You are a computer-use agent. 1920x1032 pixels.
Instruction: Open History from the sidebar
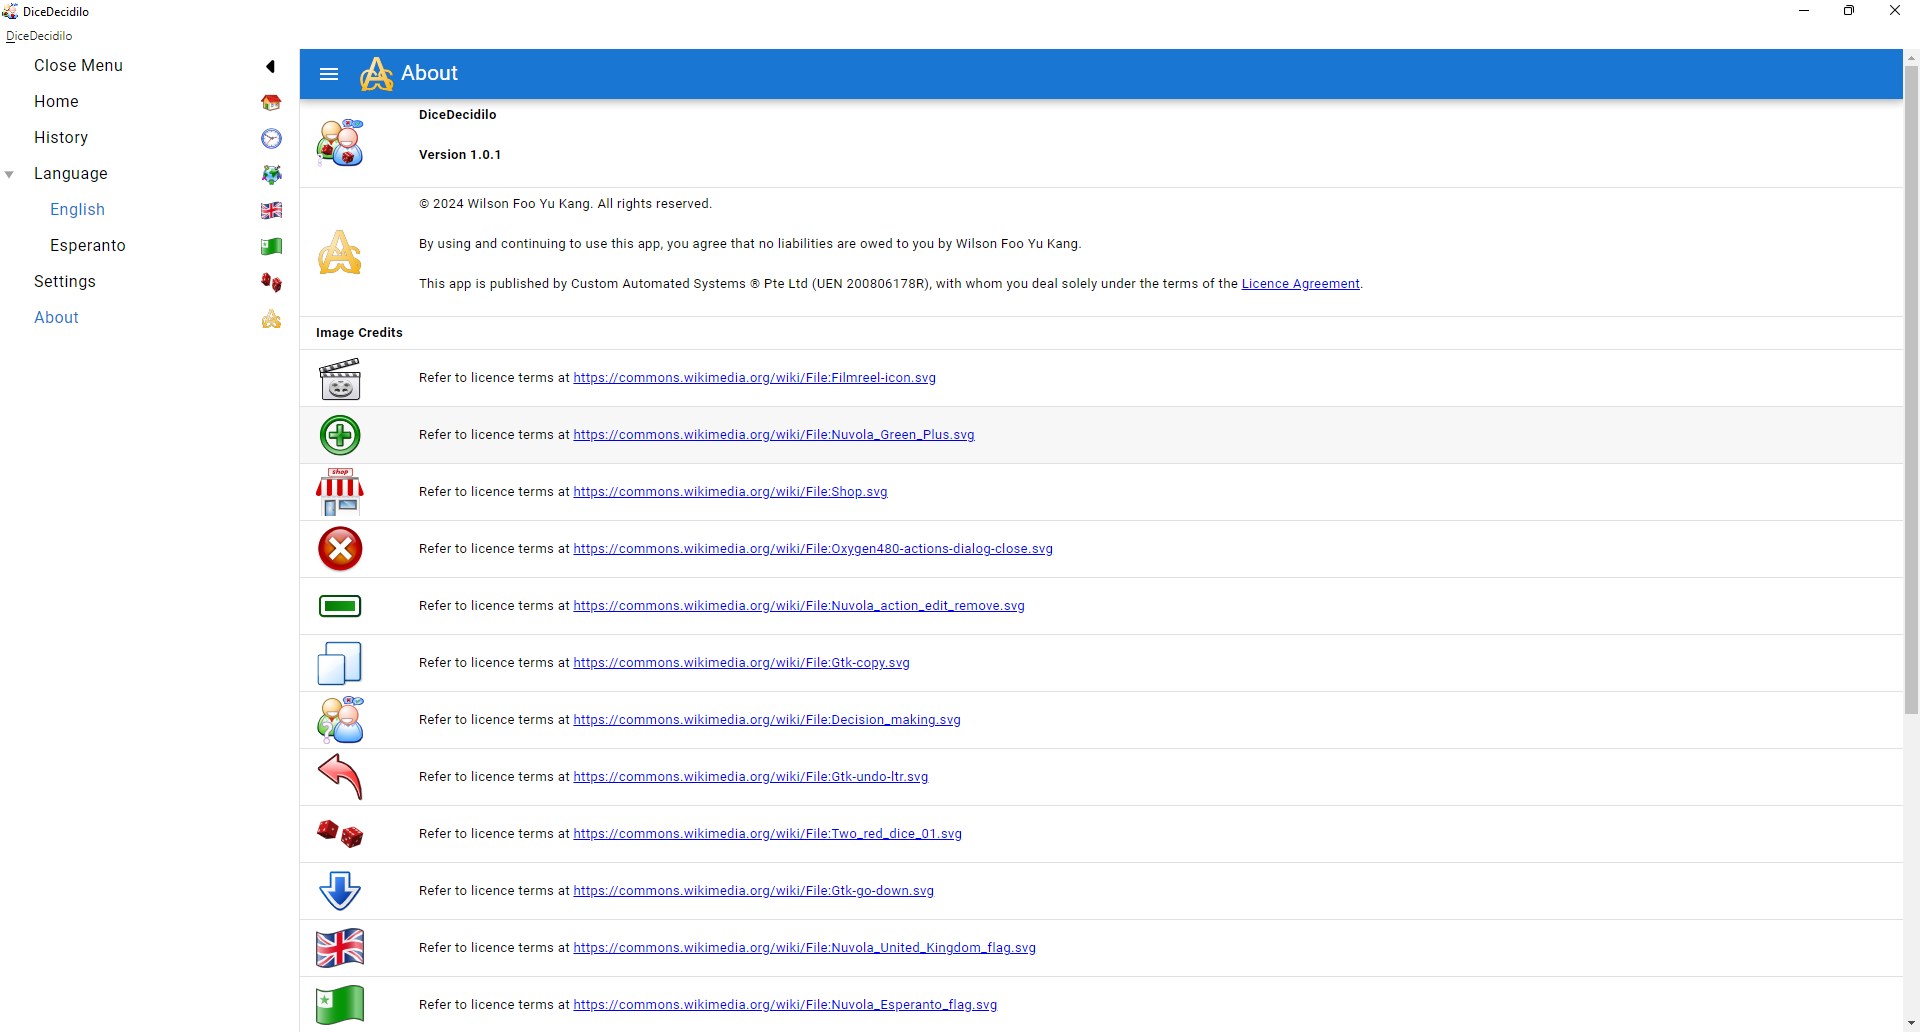click(61, 138)
